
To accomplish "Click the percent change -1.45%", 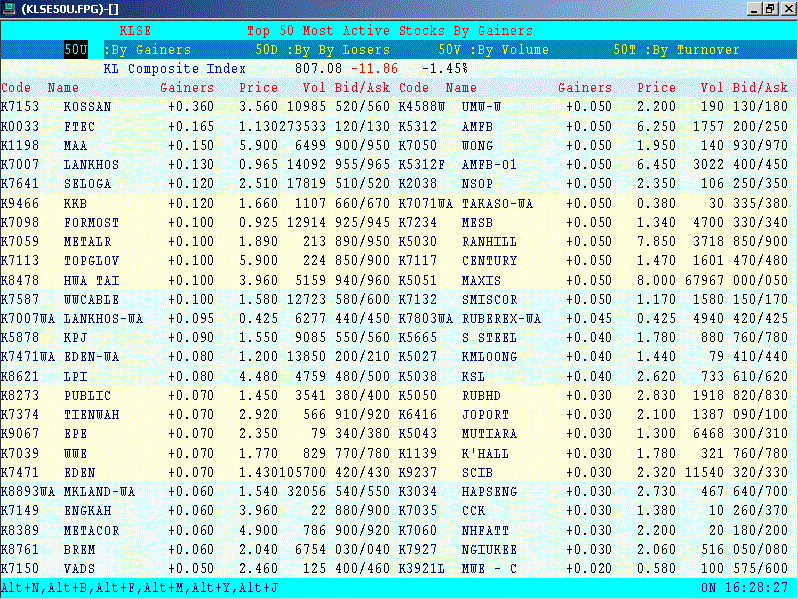I will coord(445,69).
